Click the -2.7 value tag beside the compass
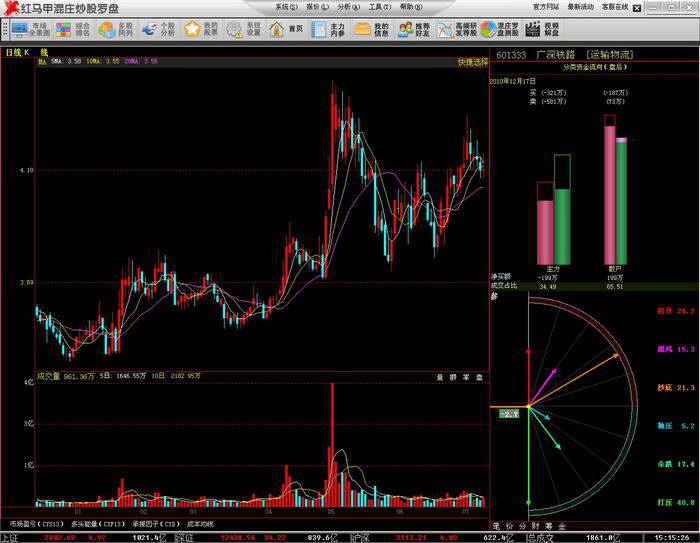700x543 pixels. (x=509, y=414)
